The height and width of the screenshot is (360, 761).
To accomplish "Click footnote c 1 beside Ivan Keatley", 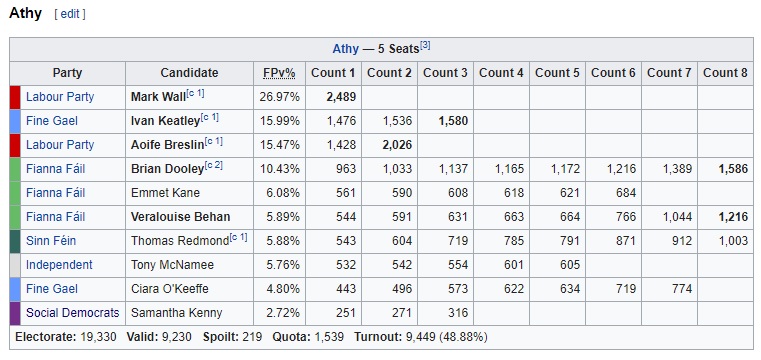I will point(209,117).
